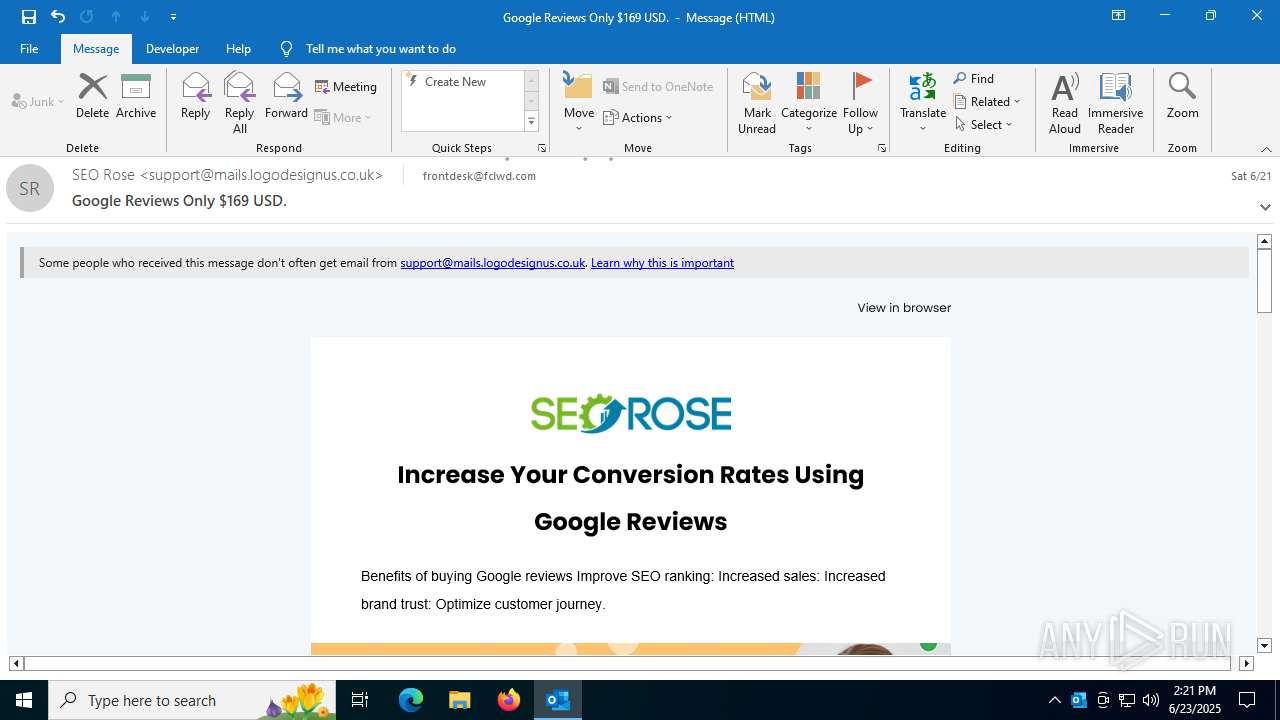
Task: Click the vertical scrollbar down arrow
Action: 1265,646
